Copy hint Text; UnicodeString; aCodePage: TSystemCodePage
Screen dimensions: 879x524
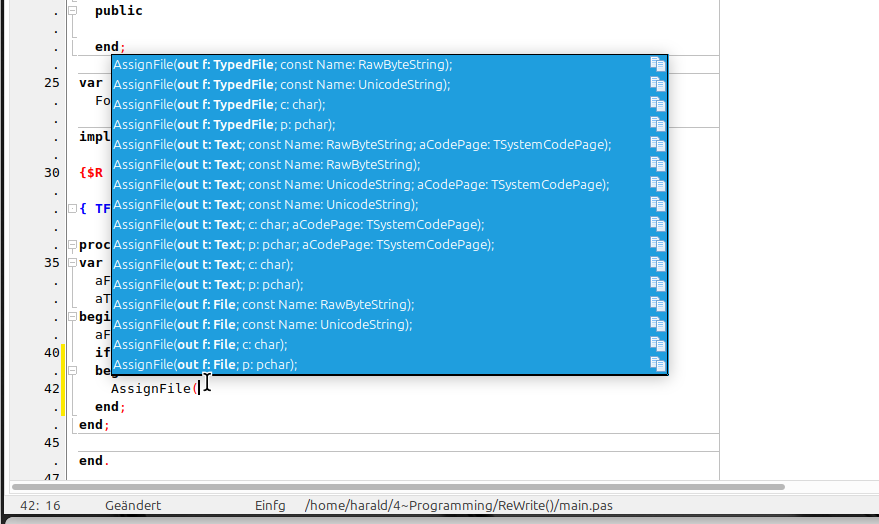658,184
